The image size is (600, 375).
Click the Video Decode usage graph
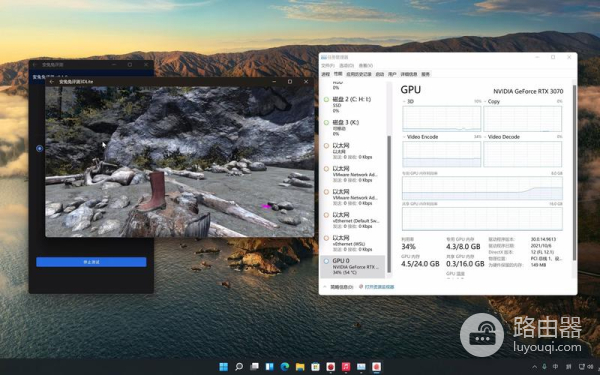point(523,154)
